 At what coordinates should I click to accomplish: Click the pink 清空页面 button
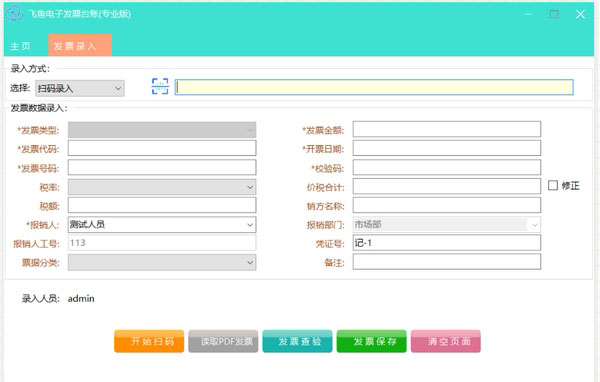(446, 341)
